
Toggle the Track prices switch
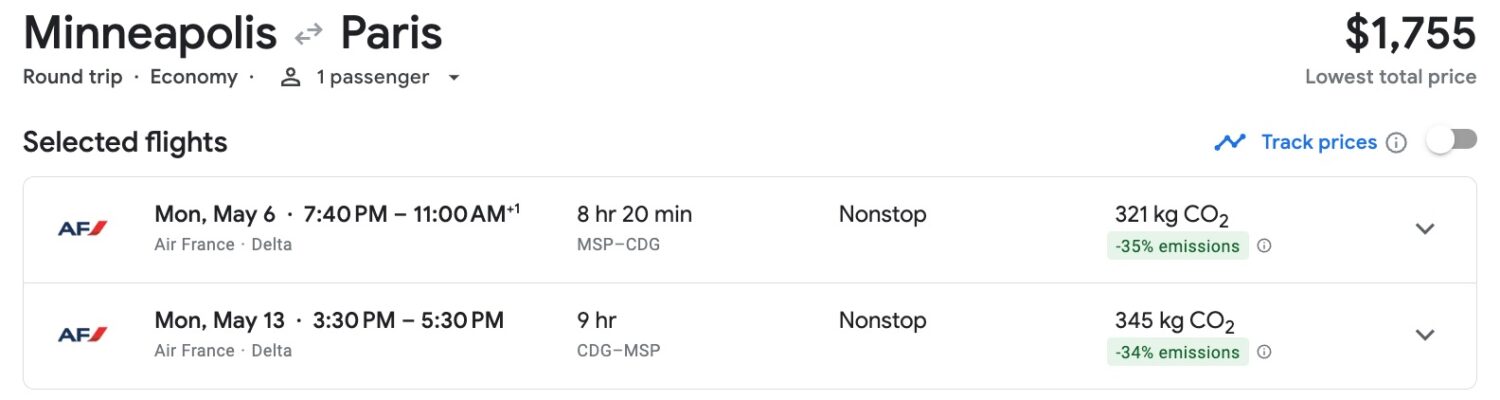1452,141
